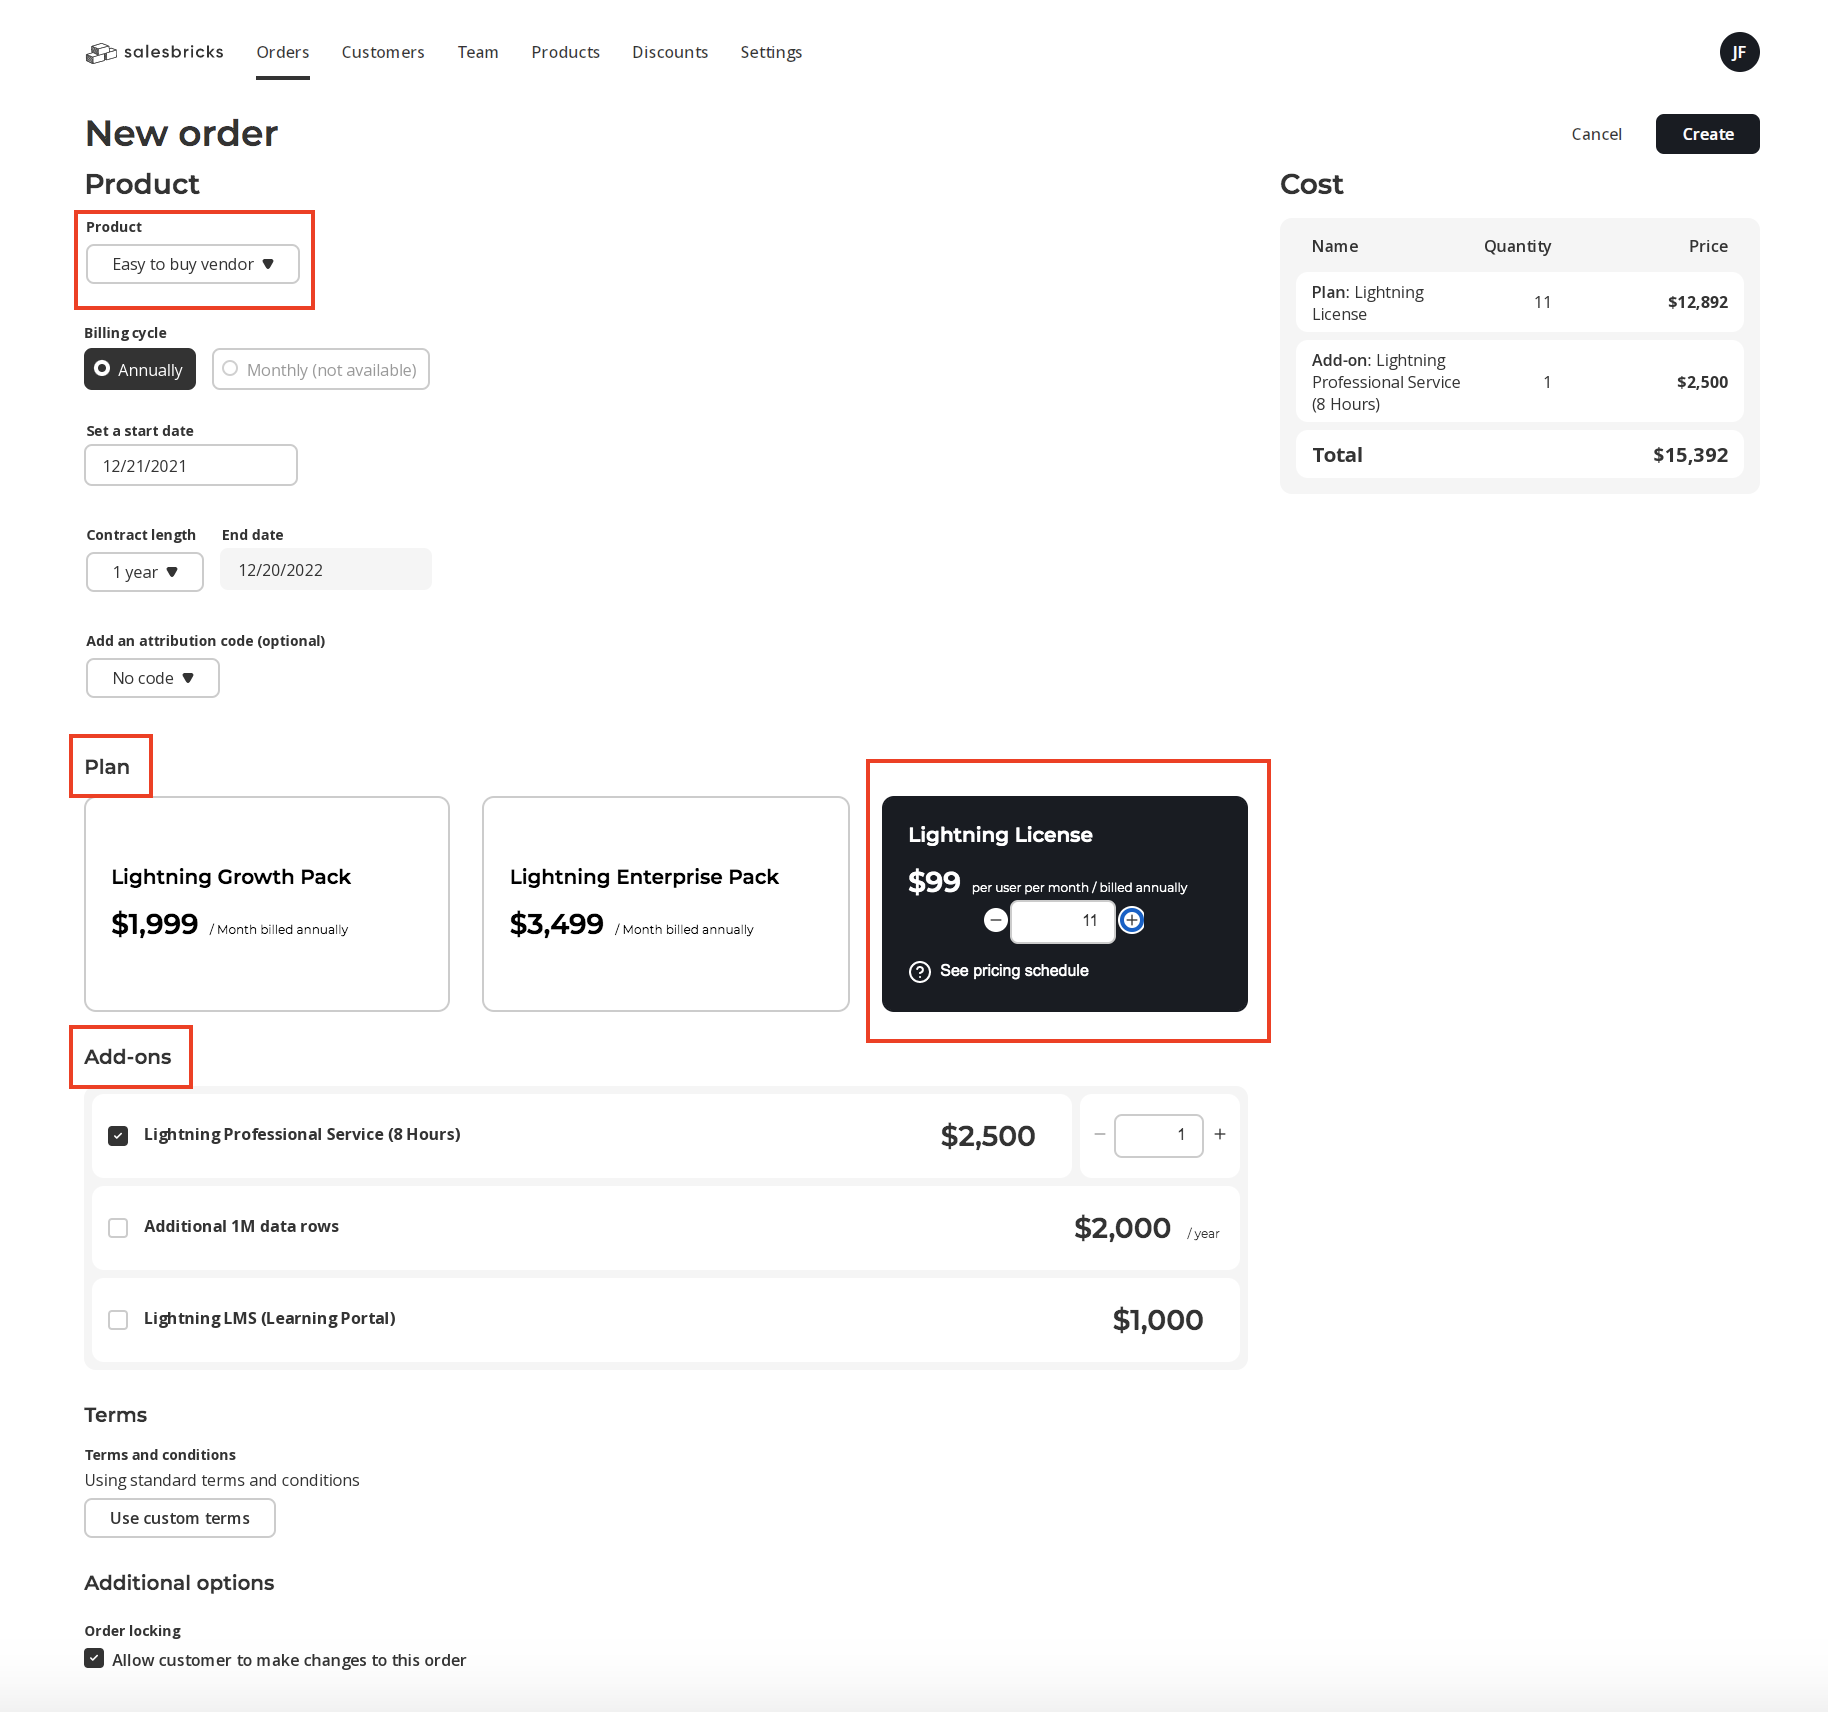Click the Lightning License quantity field showing 11
Viewport: 1828px width, 1712px height.
click(x=1062, y=921)
